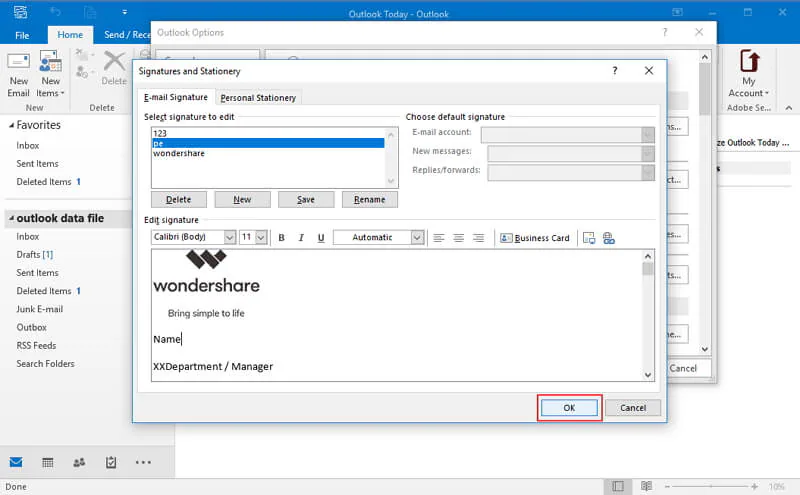Collapse the Favorites folder group
Image resolution: width=800 pixels, height=495 pixels.
11,126
